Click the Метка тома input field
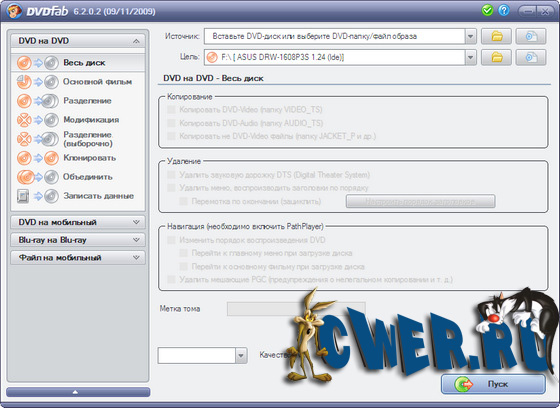The image size is (560, 408). [296, 309]
